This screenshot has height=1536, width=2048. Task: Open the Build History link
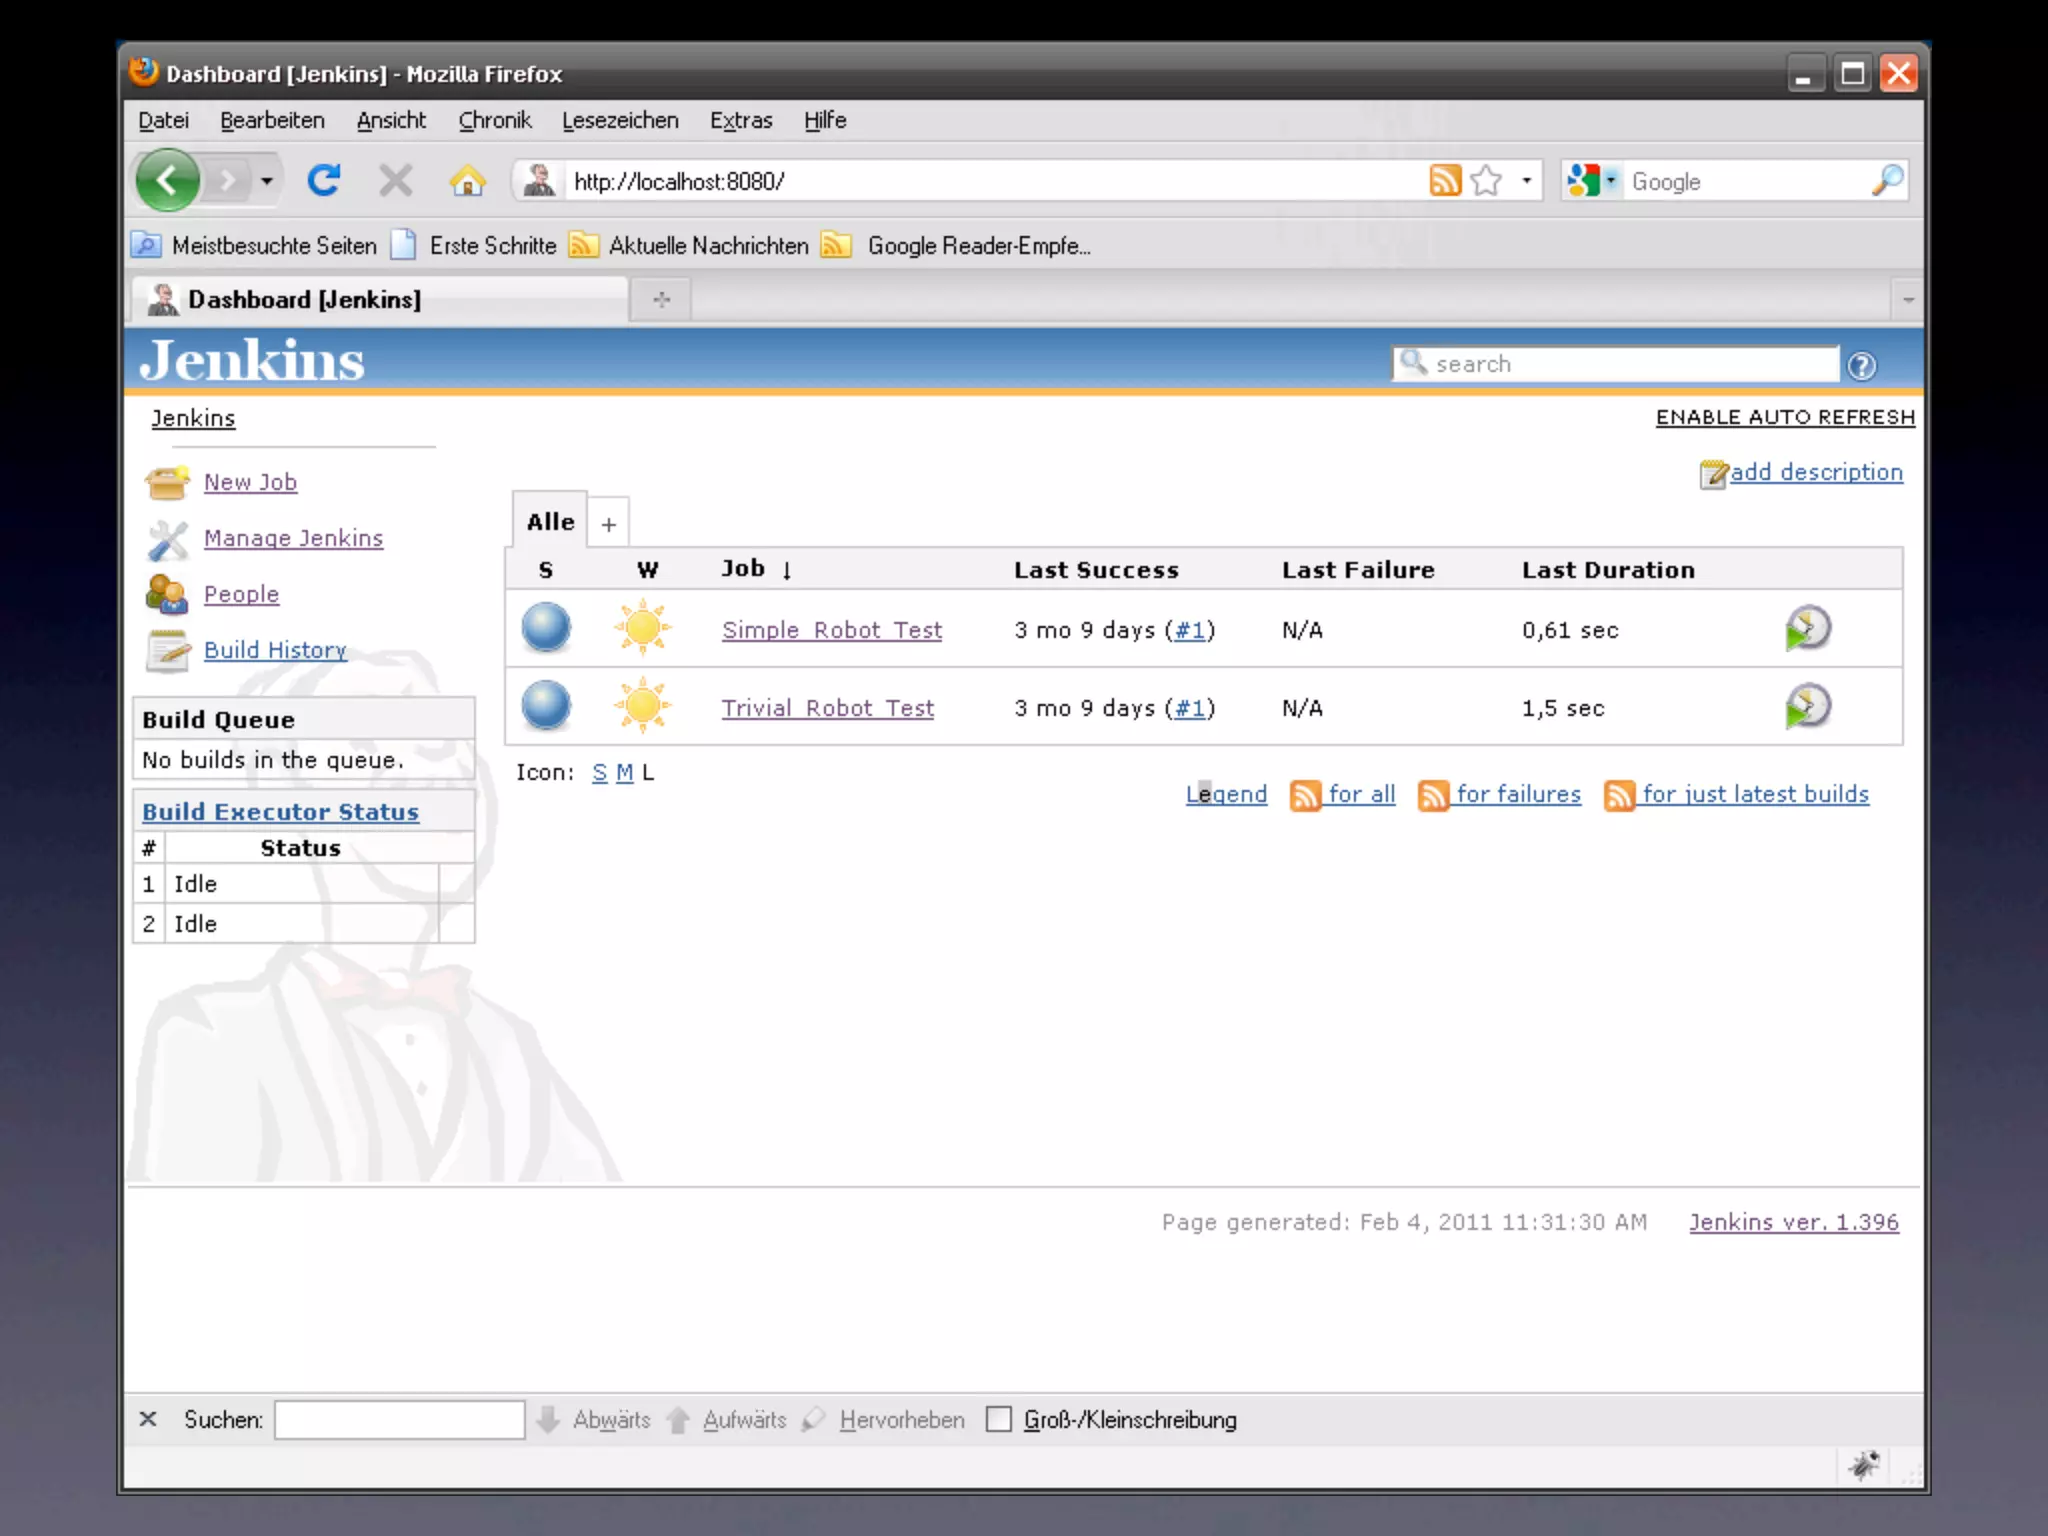click(275, 650)
